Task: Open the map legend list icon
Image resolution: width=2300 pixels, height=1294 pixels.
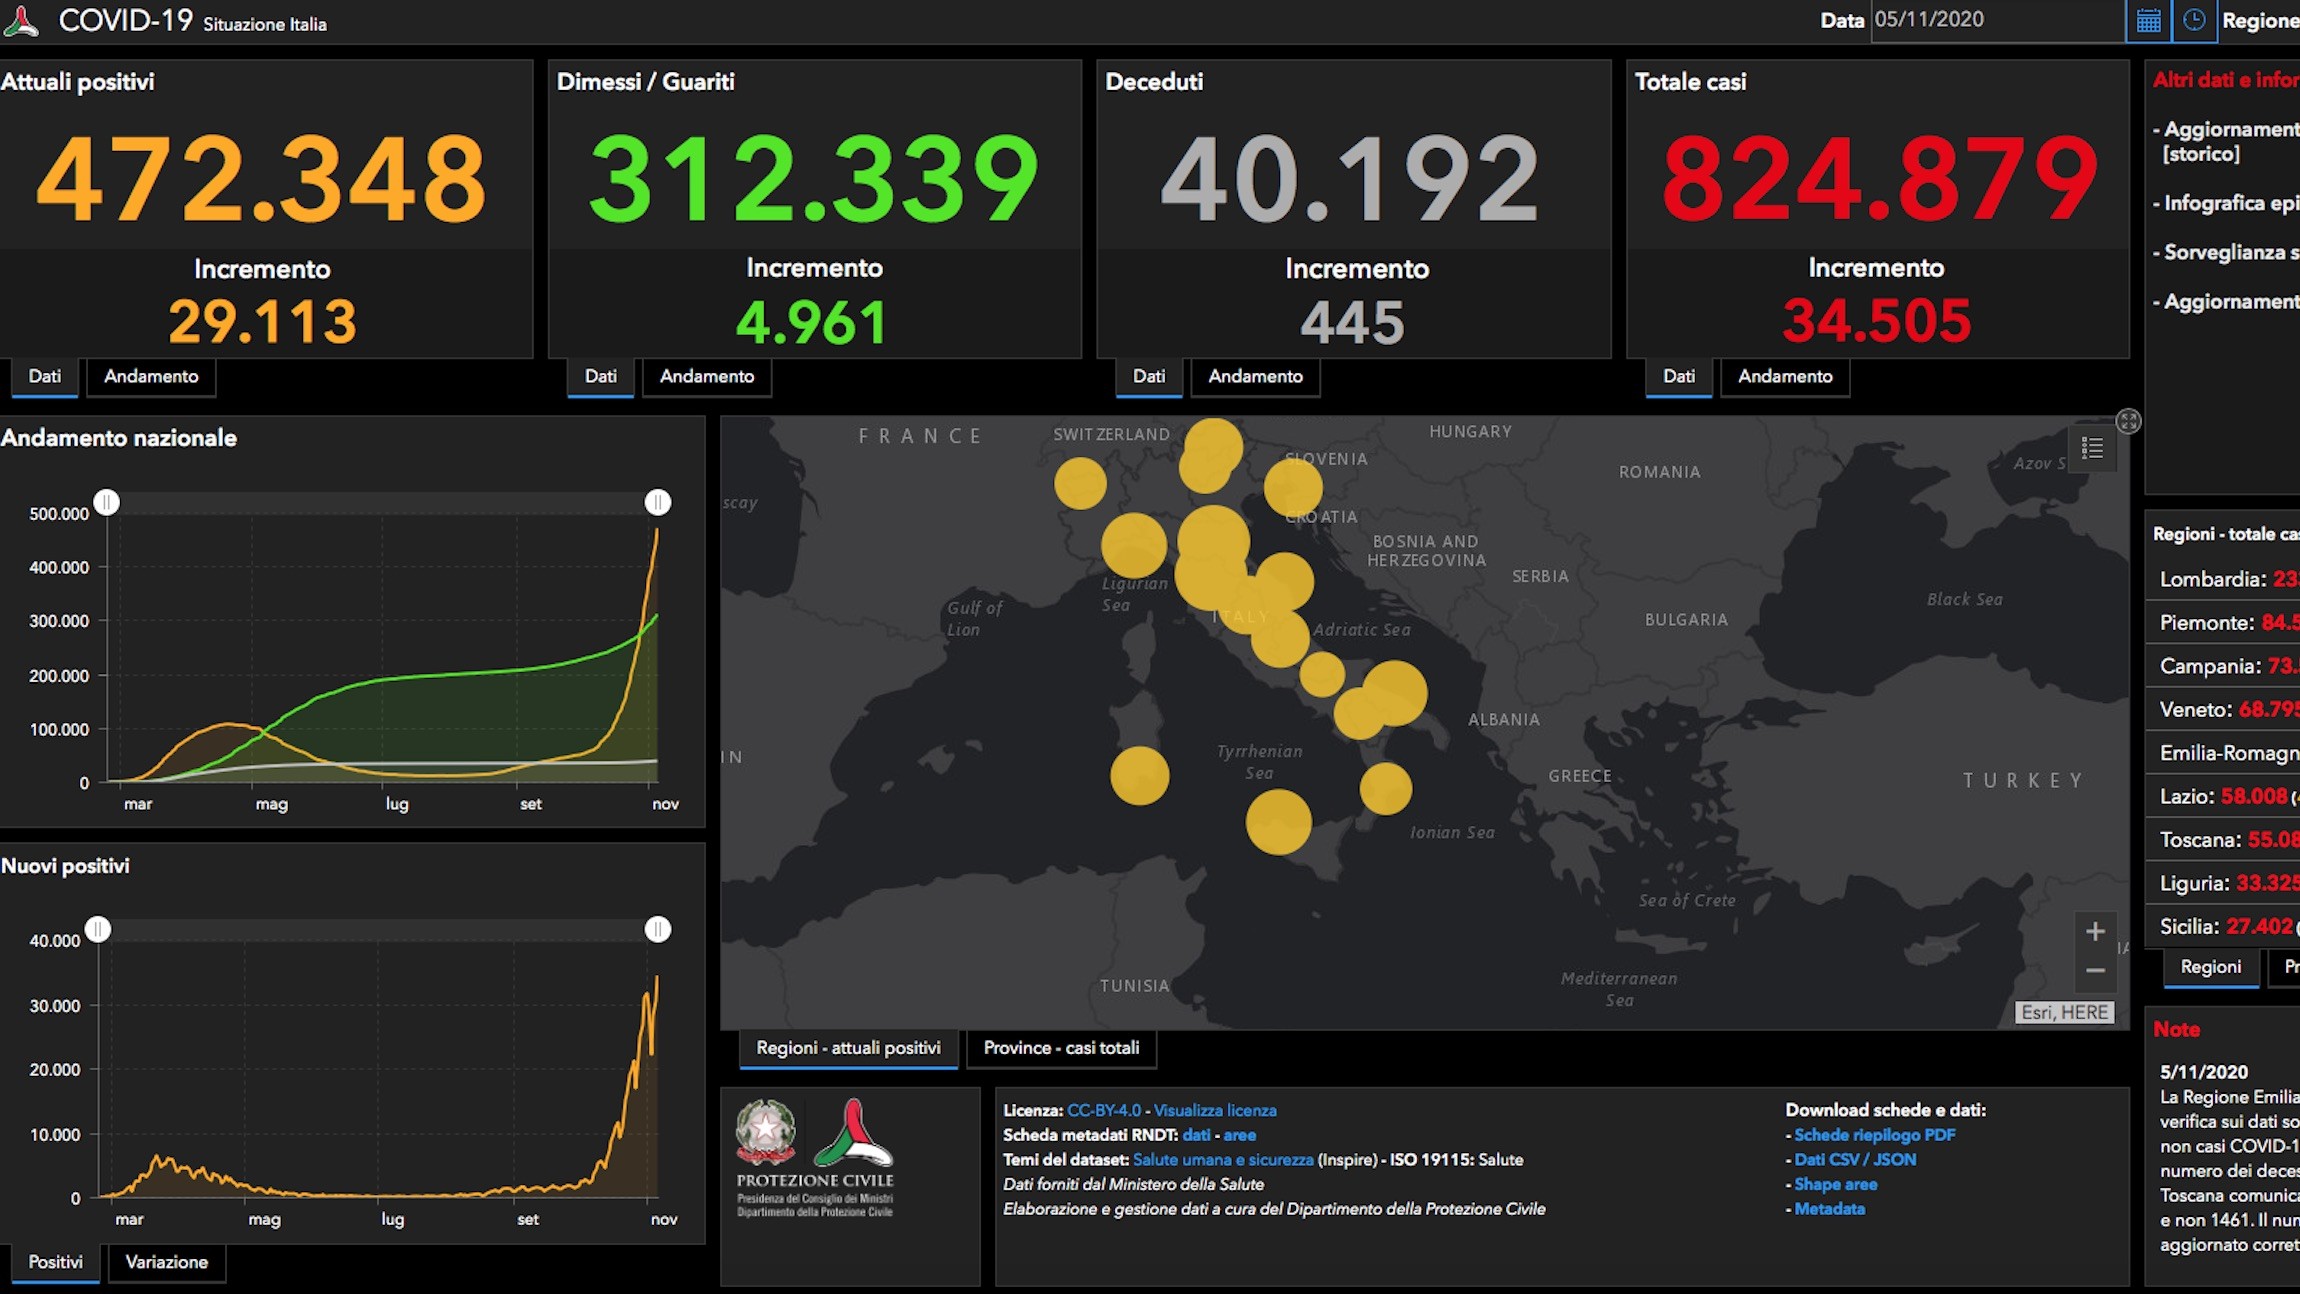Action: 2092,448
